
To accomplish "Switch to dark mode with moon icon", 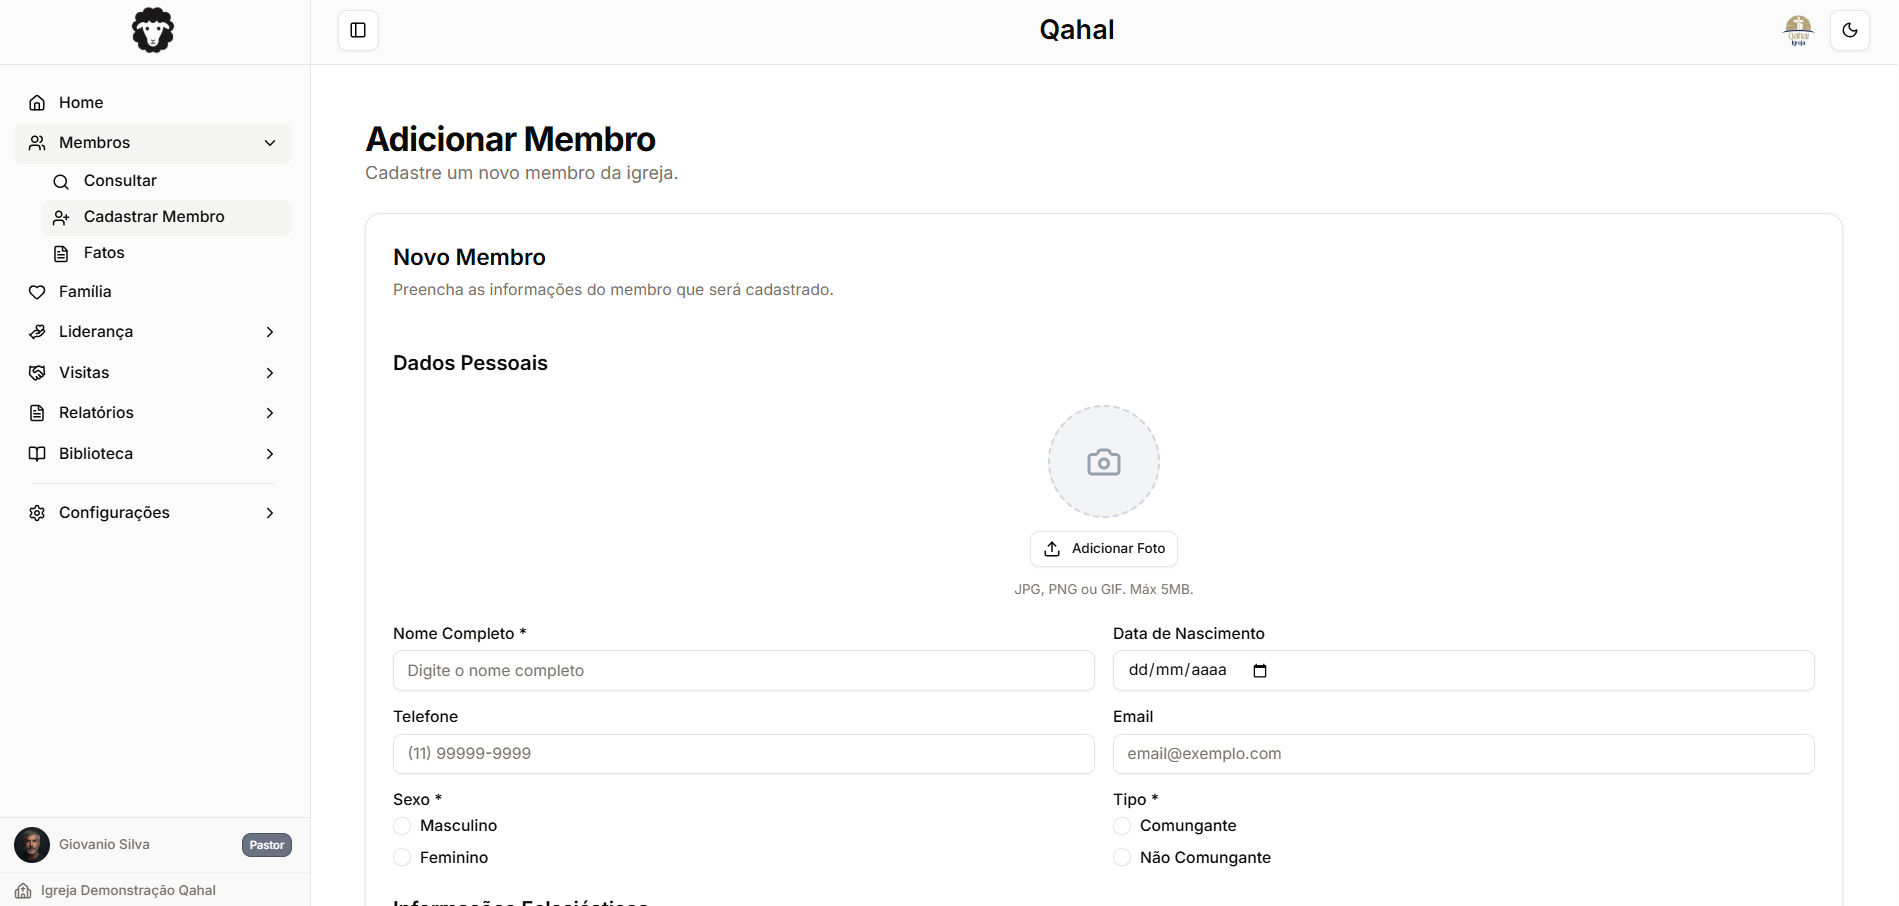I will click(1849, 30).
